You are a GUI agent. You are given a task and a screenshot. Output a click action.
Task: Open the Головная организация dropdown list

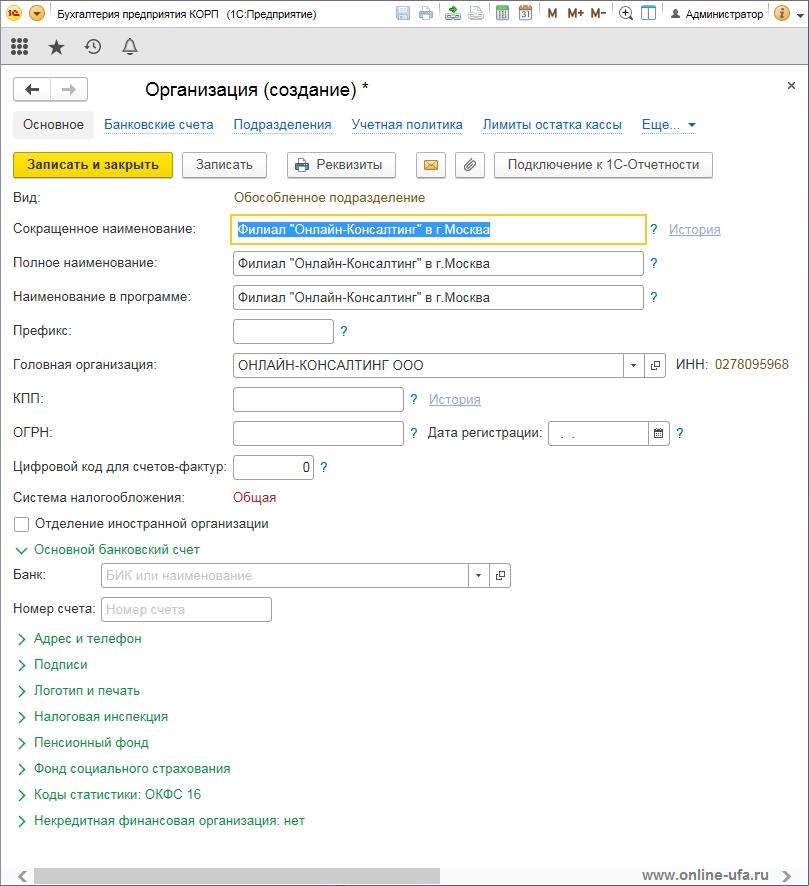[x=633, y=366]
